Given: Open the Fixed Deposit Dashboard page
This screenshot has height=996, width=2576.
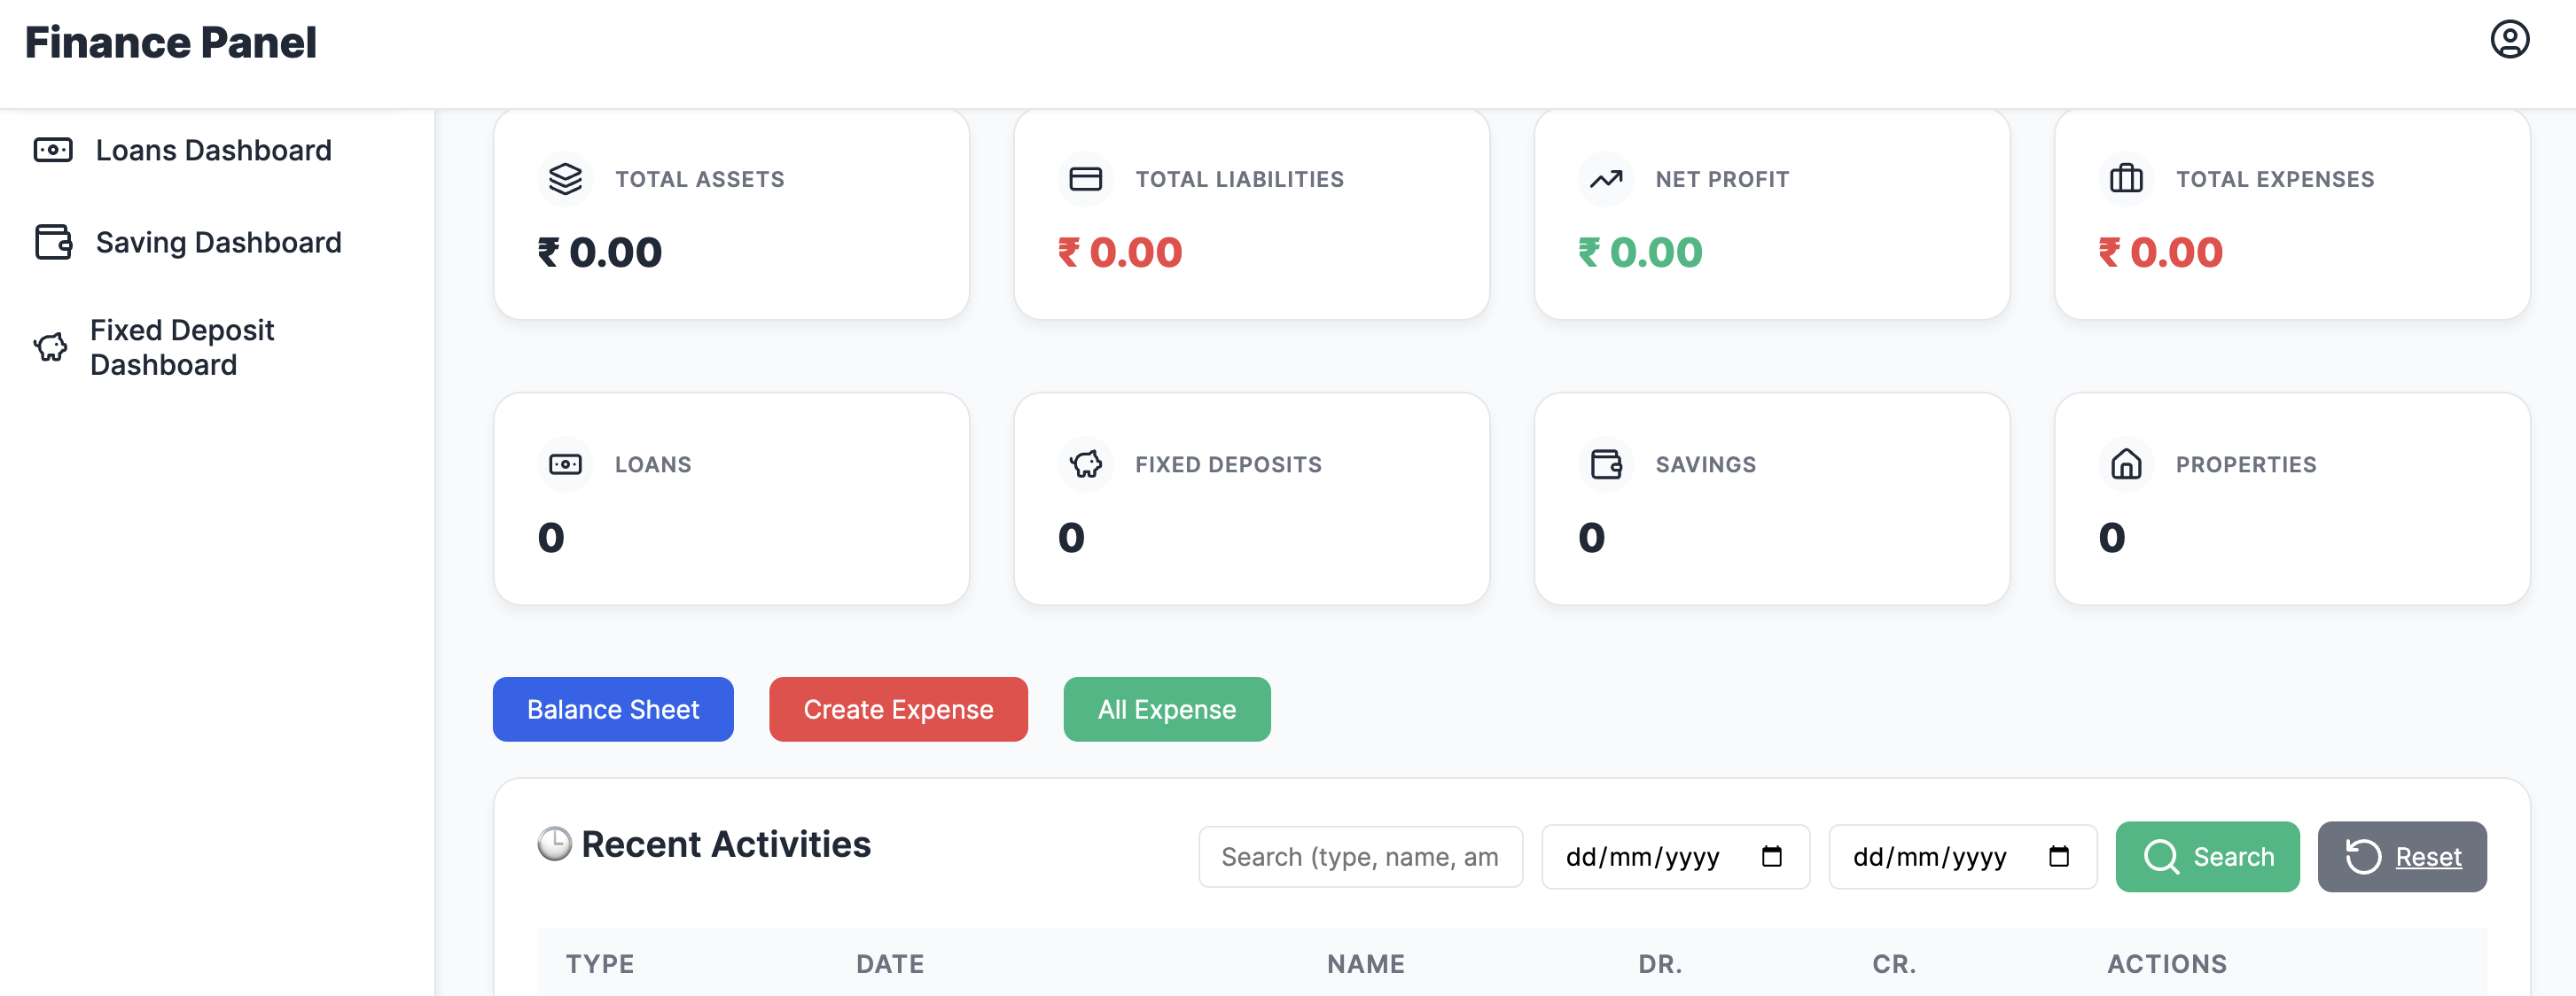Looking at the screenshot, I should (181, 346).
